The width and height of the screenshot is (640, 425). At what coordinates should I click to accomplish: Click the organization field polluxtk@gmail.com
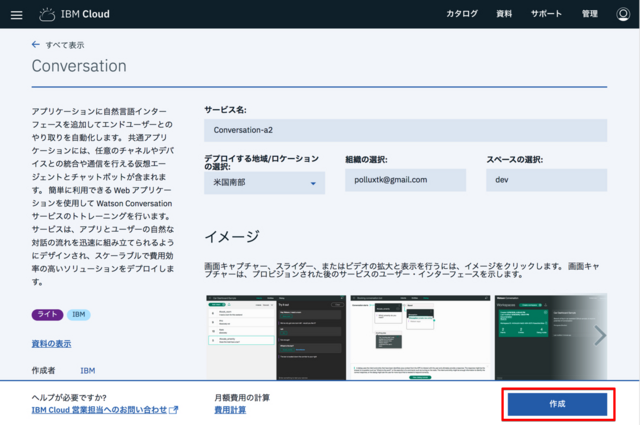(405, 180)
